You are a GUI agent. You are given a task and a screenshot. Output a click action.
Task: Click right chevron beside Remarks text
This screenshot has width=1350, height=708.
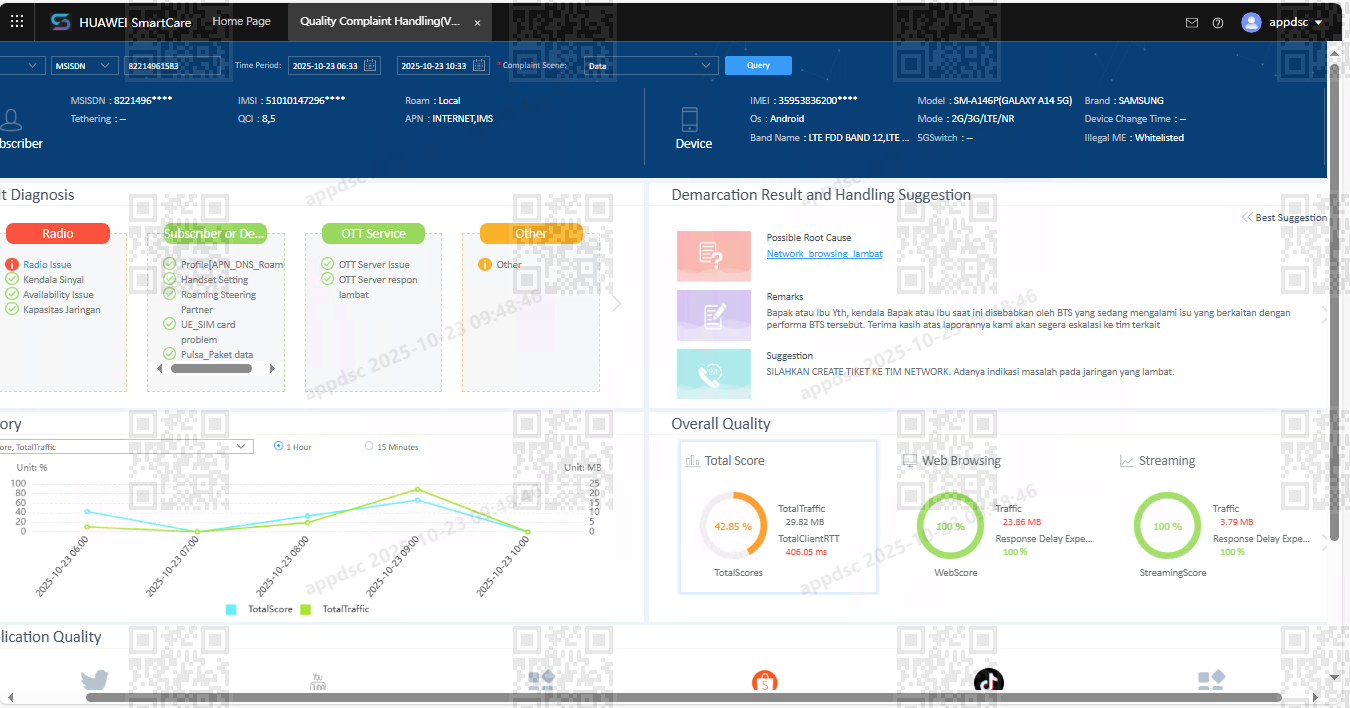1326,314
